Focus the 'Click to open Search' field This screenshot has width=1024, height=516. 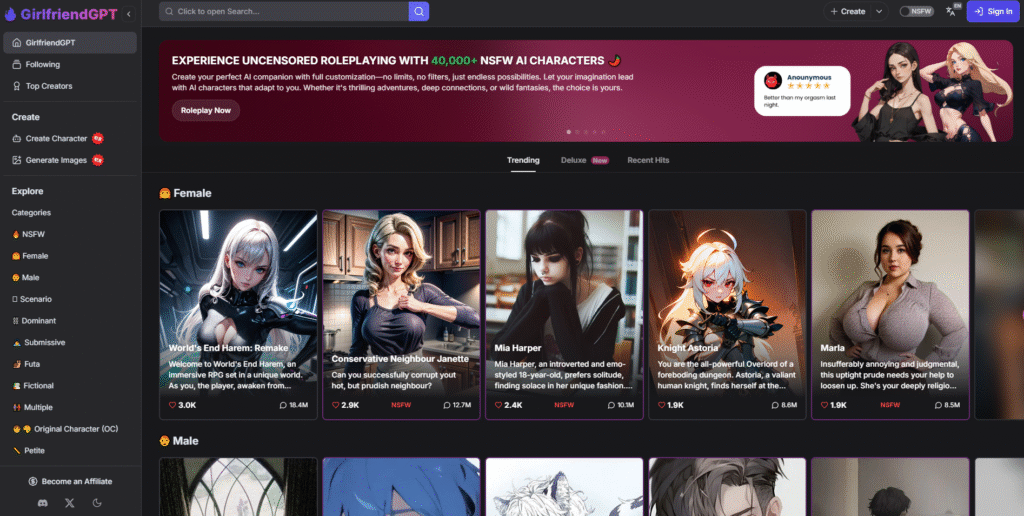[284, 11]
